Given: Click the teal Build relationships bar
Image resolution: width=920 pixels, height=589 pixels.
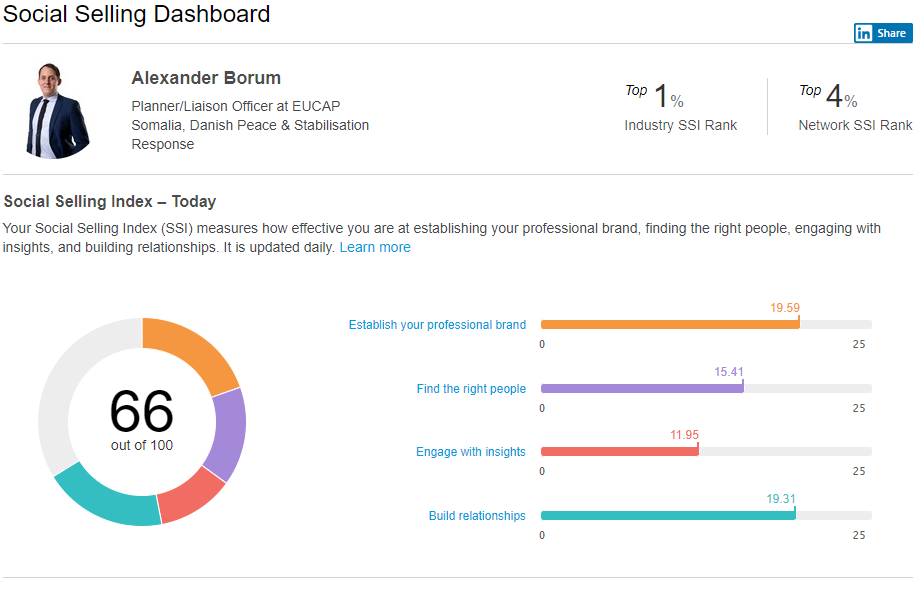Looking at the screenshot, I should (668, 516).
